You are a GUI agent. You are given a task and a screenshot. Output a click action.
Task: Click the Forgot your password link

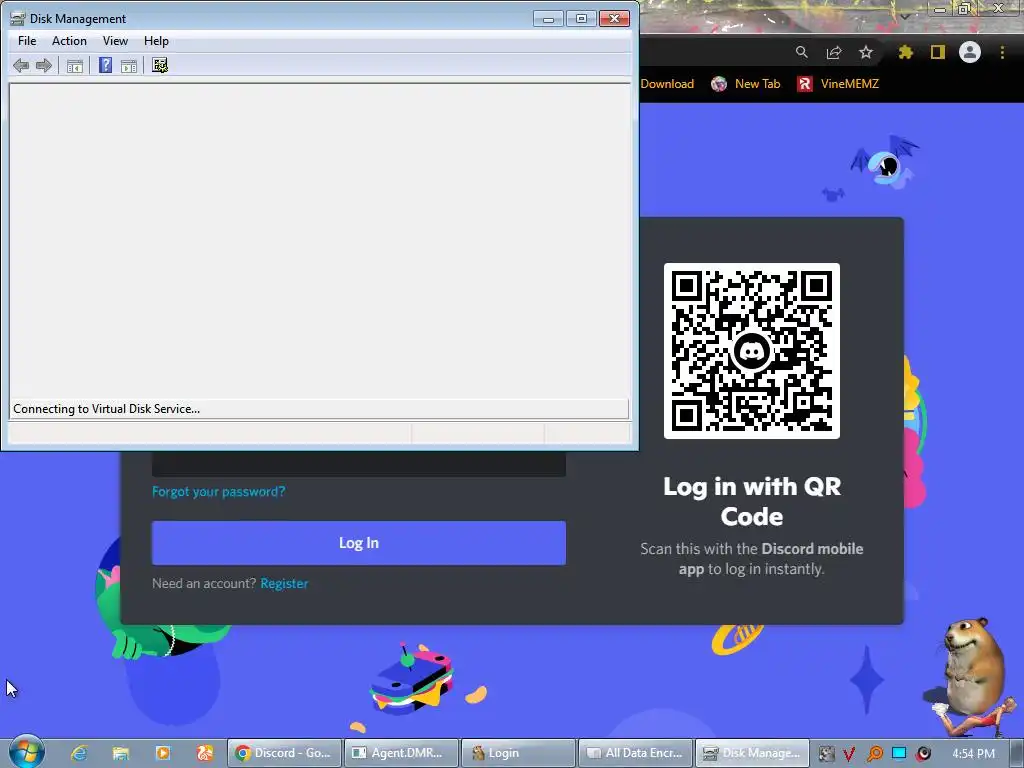pos(218,491)
